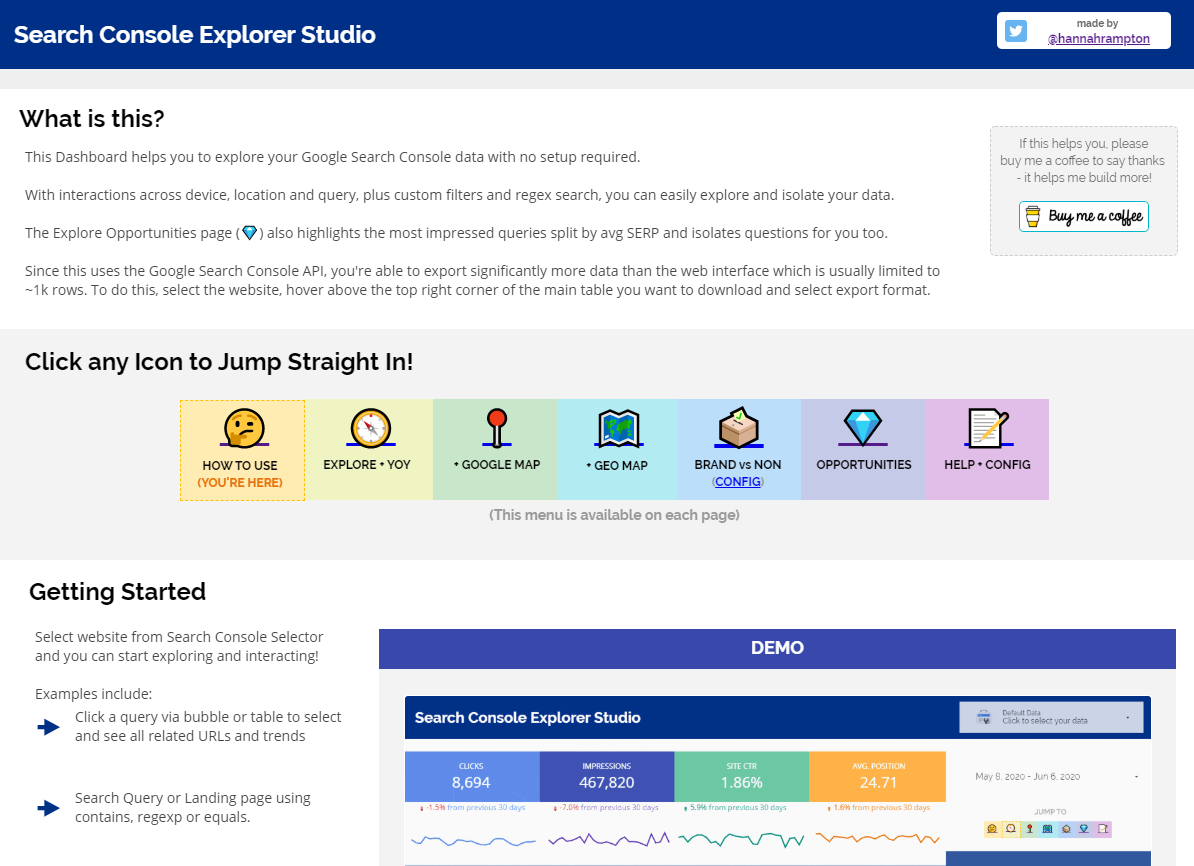Viewport: 1194px width, 866px height.
Task: Click the ballot box Brand vs Non icon
Action: pyautogui.click(x=739, y=427)
